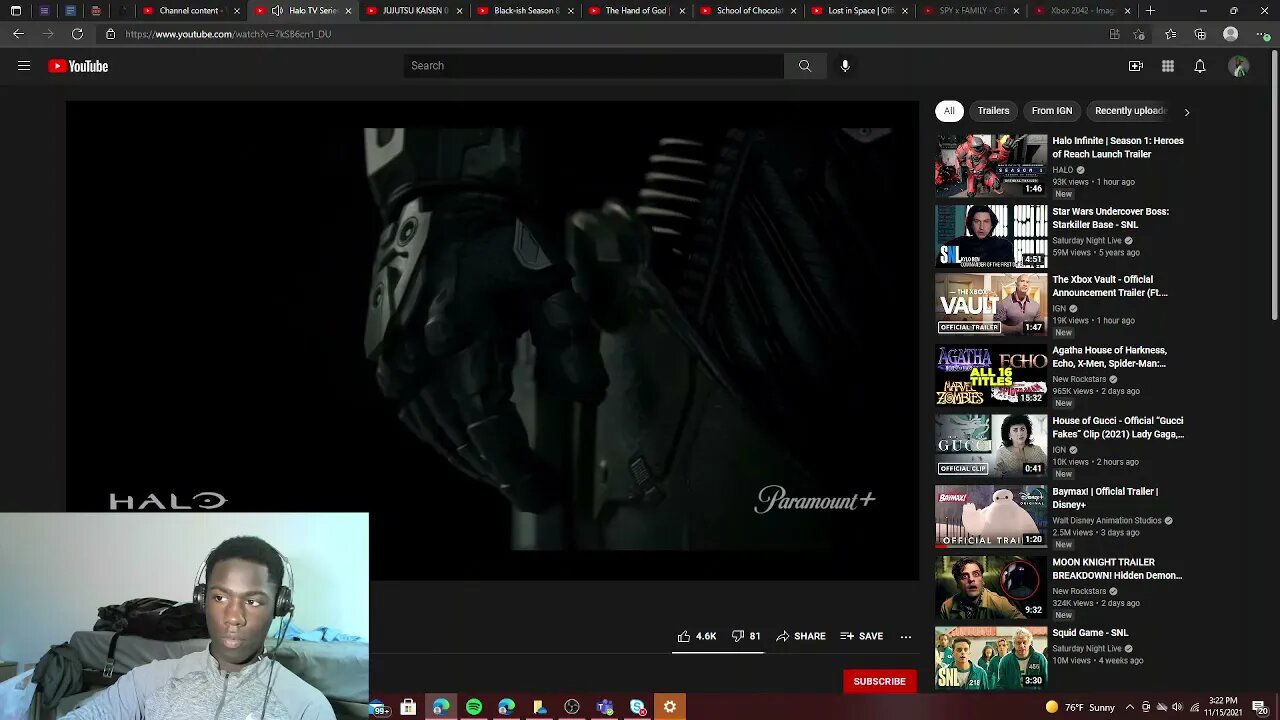The height and width of the screenshot is (720, 1280).
Task: Reload the page with refresh icon
Action: point(77,34)
